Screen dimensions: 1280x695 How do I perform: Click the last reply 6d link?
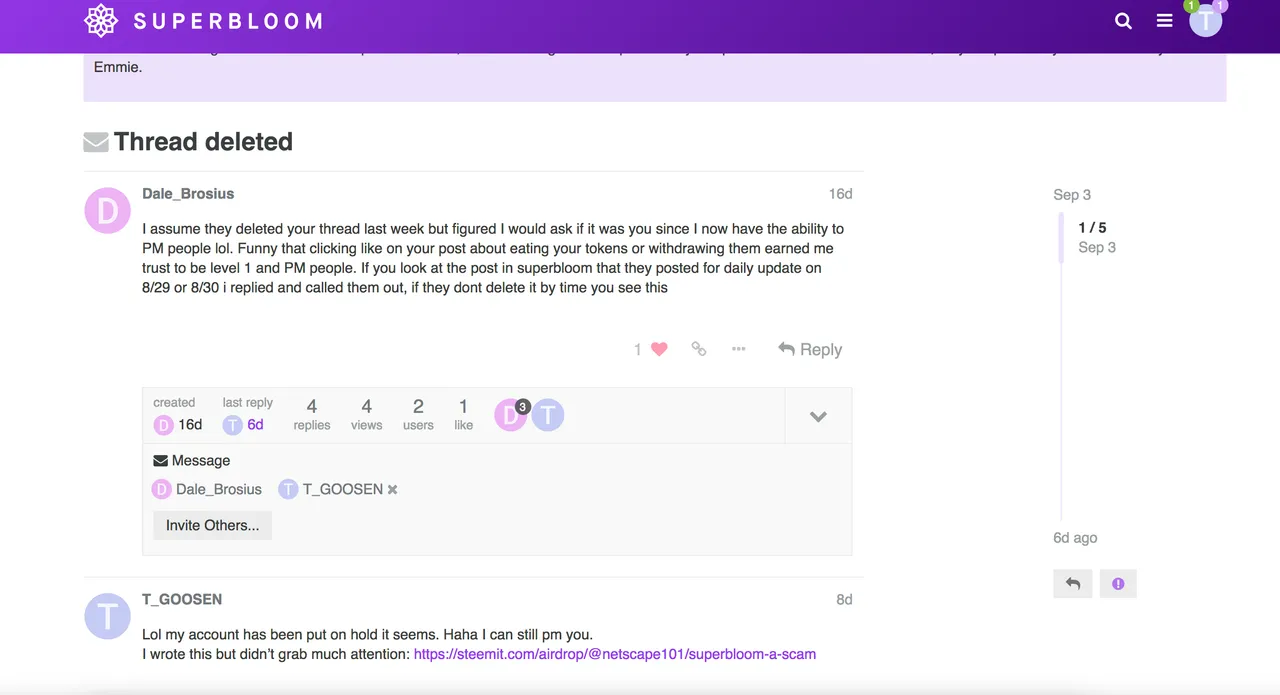coord(255,425)
